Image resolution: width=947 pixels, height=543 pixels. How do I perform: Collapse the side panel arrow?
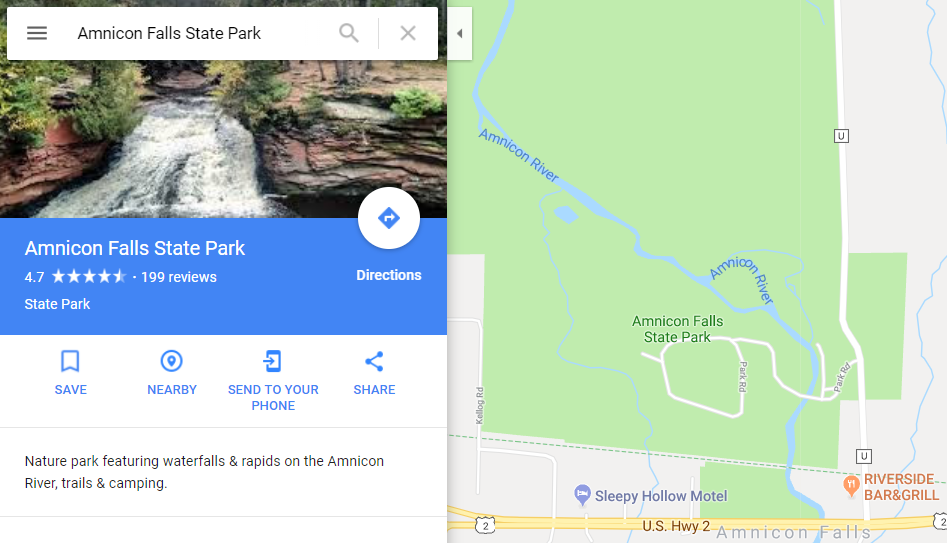click(460, 33)
